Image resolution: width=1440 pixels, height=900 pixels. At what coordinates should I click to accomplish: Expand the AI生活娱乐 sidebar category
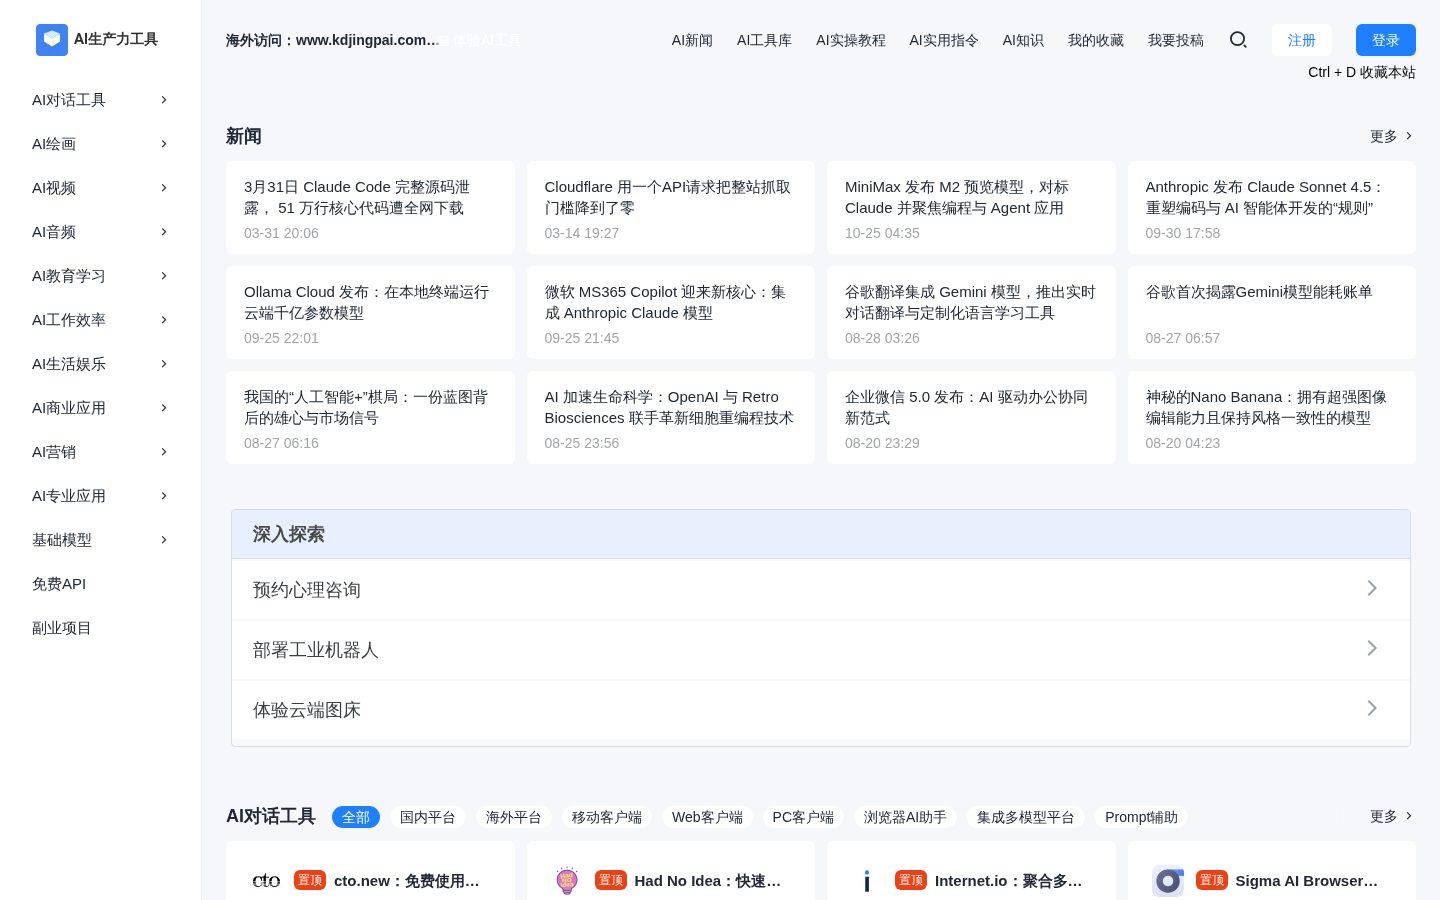pyautogui.click(x=100, y=364)
